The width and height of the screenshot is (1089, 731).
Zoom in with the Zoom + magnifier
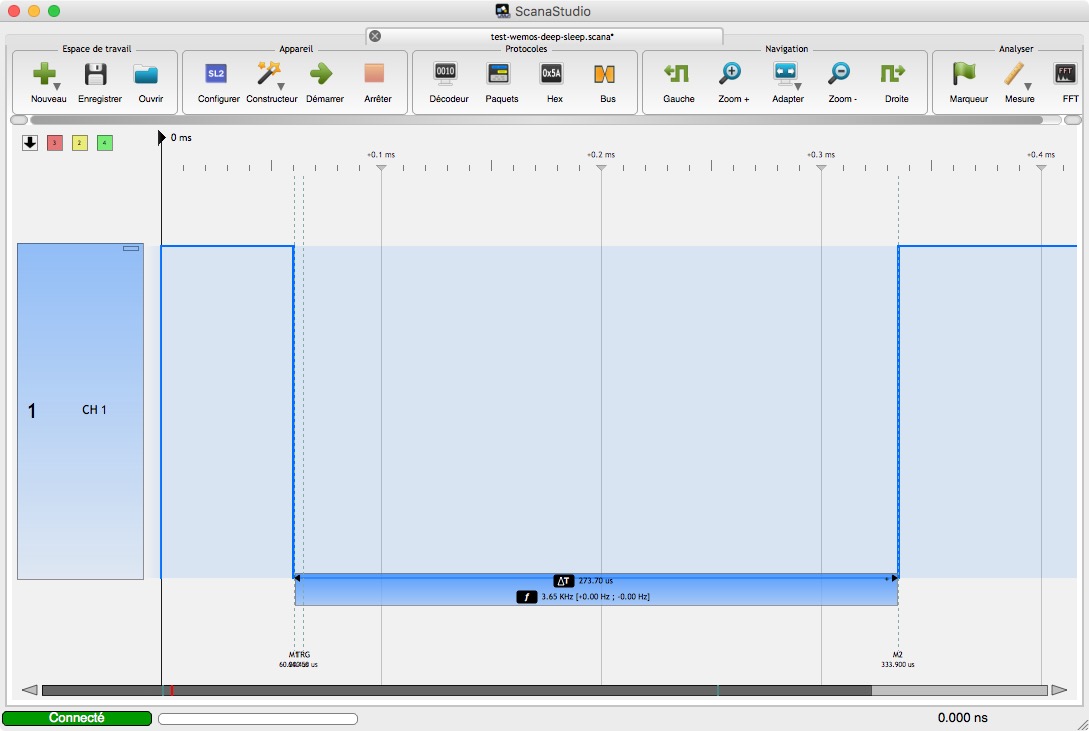coord(731,74)
